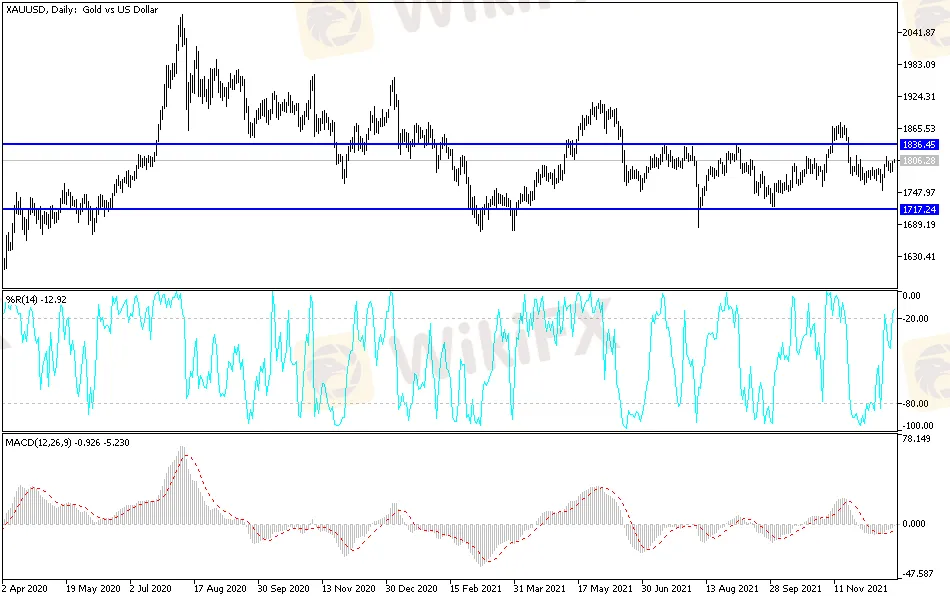Viewport: 950px width, 600px height.
Task: Click the 13 Nov 2020 date label
Action: [348, 588]
